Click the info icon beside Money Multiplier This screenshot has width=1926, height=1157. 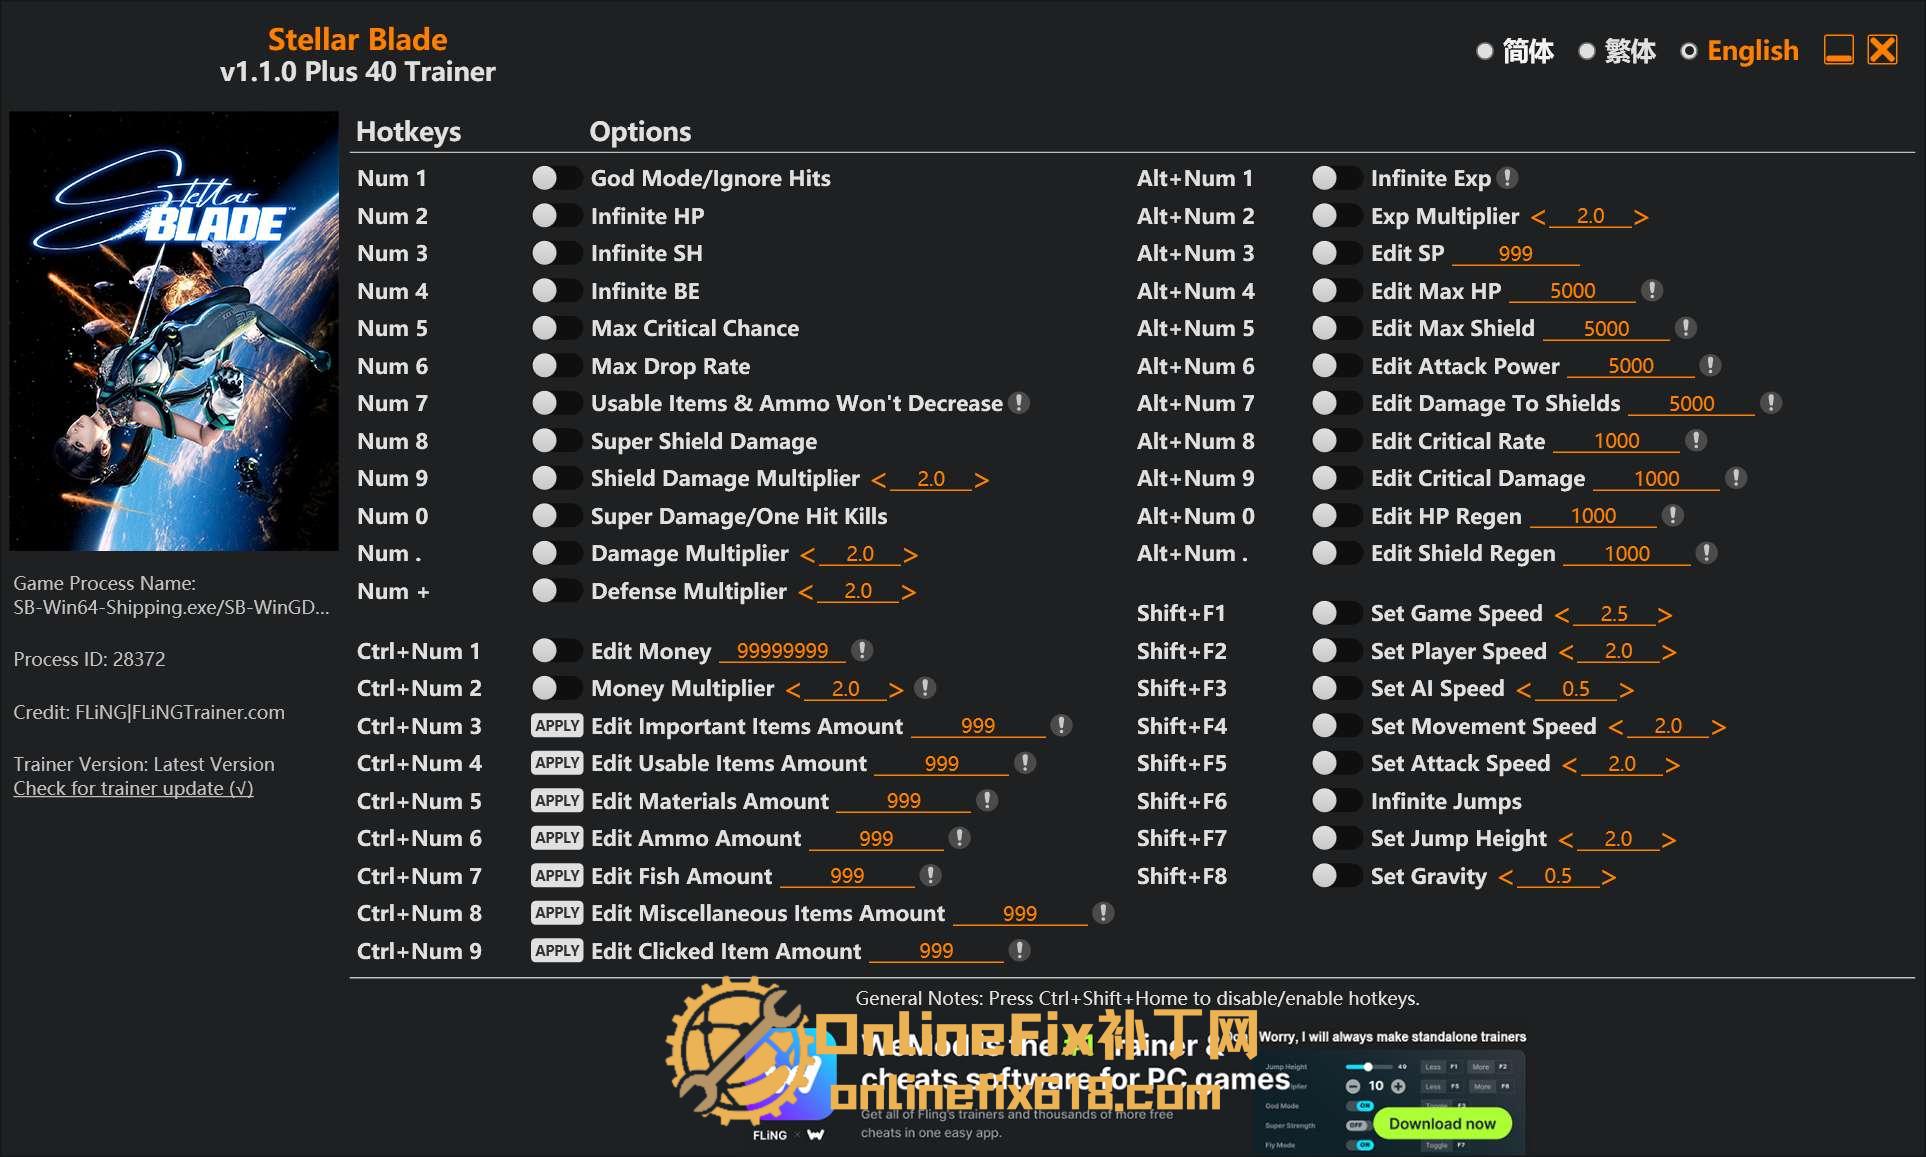926,688
